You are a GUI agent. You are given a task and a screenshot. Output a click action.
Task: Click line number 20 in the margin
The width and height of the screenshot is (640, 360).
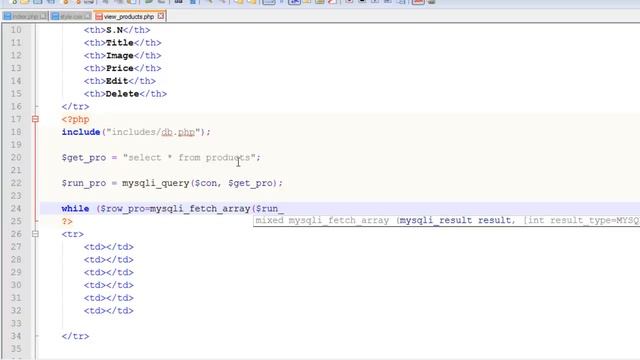point(16,158)
